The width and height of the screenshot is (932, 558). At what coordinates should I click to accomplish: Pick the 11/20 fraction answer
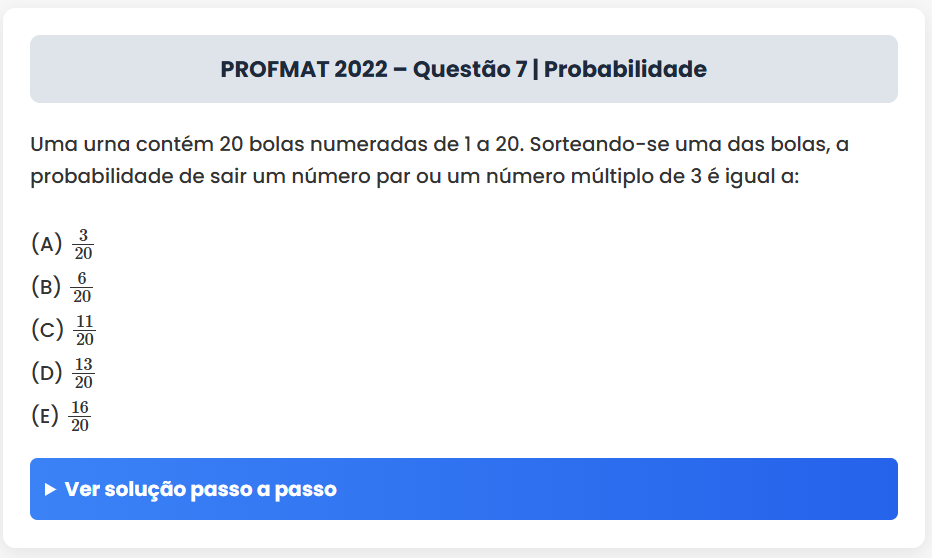pyautogui.click(x=85, y=330)
